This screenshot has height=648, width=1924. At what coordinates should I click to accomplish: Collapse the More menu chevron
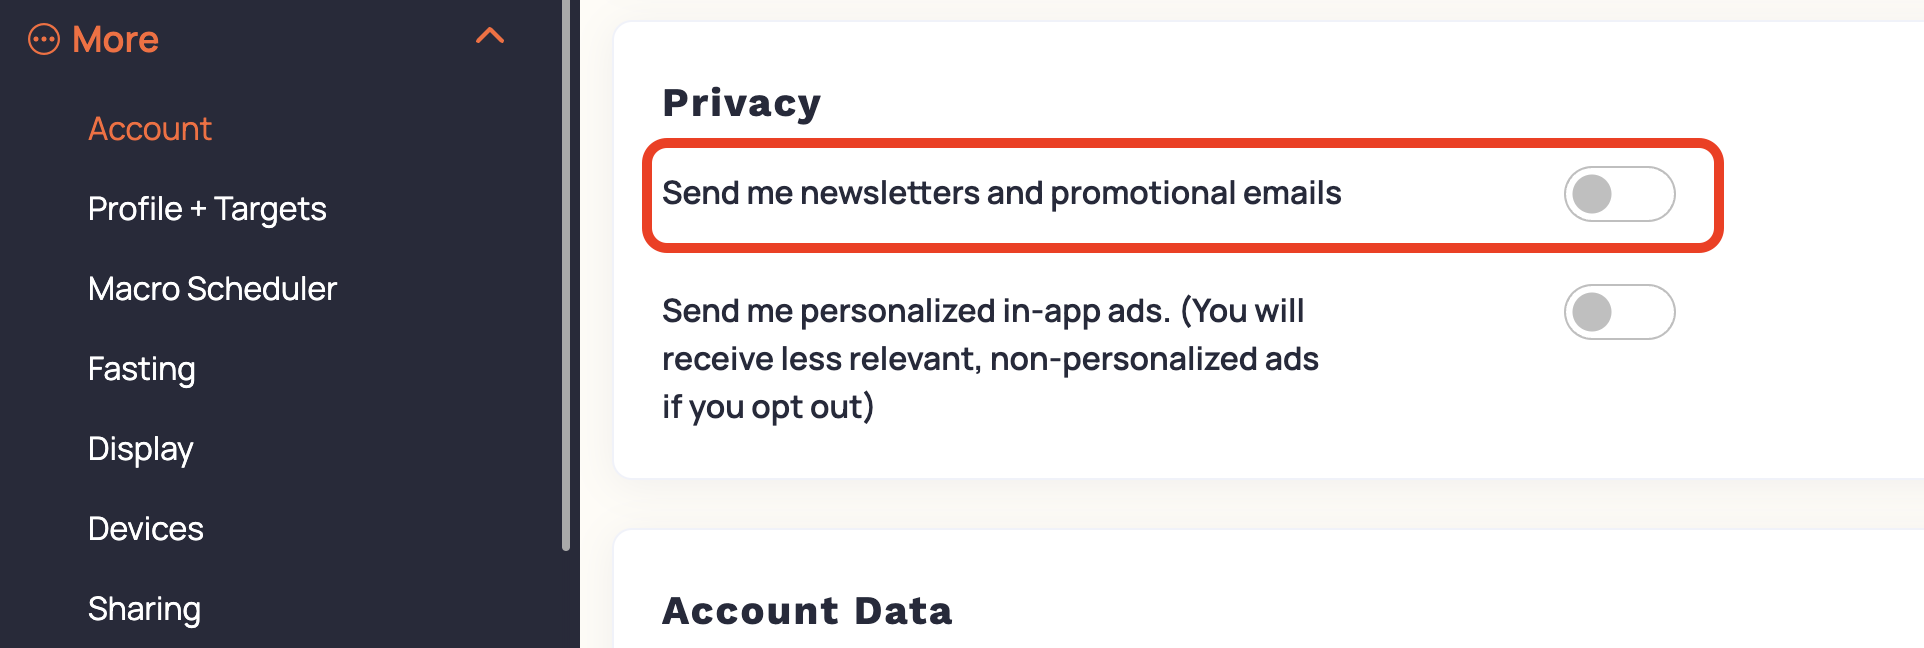pos(490,37)
